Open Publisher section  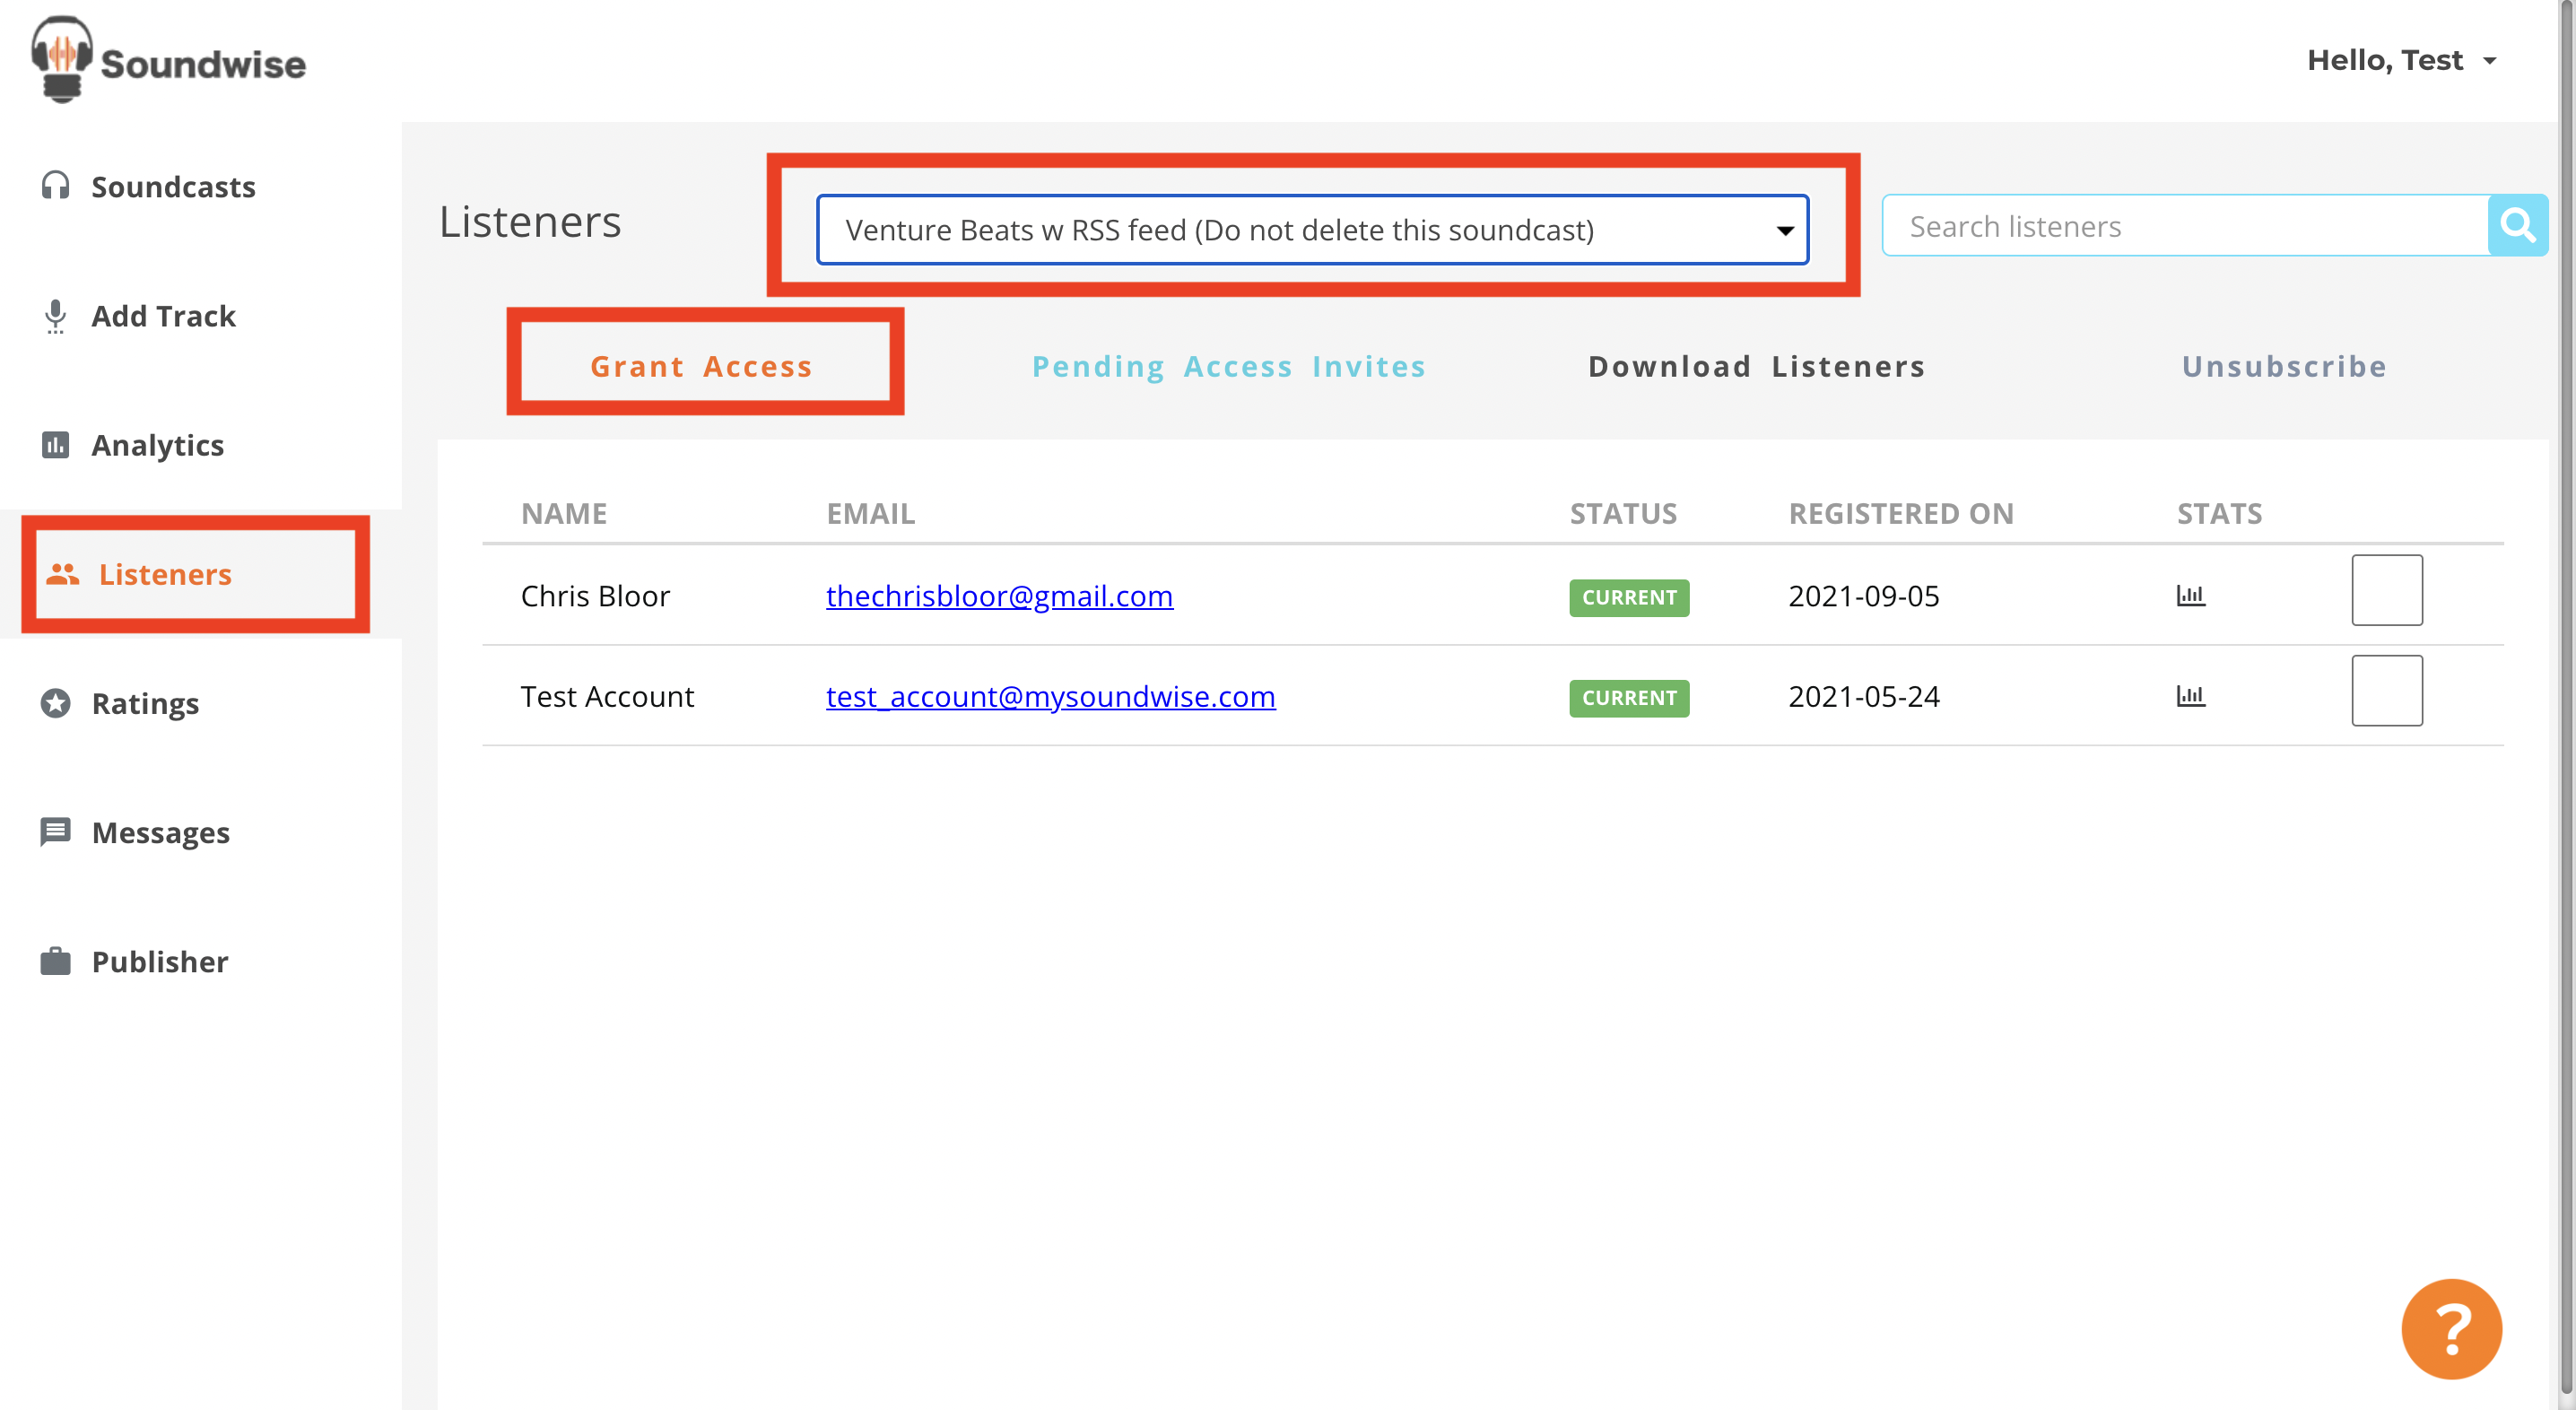[160, 962]
